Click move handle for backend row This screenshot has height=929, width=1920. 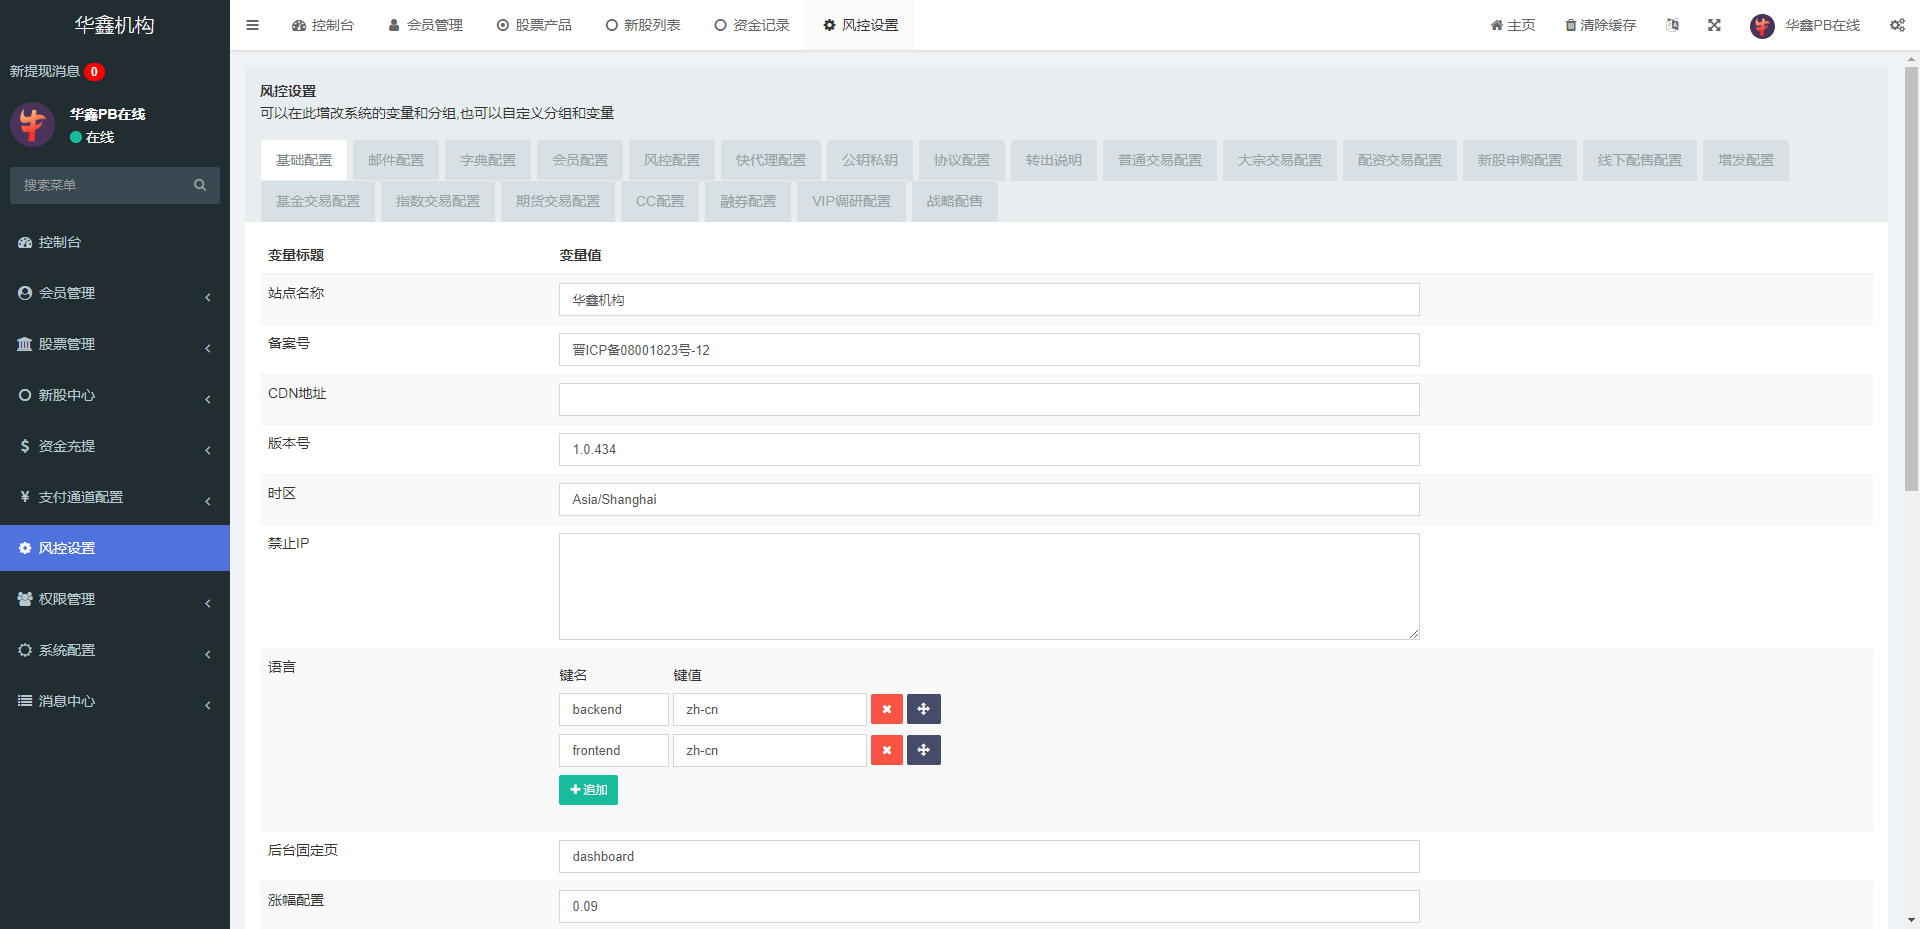924,709
